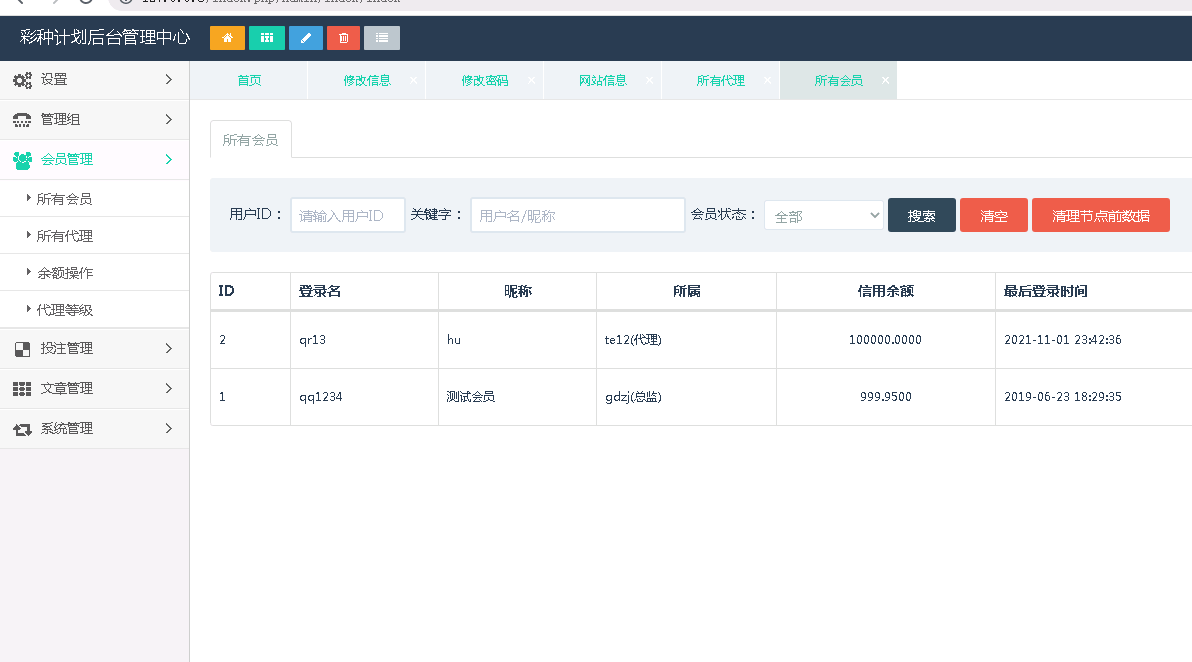This screenshot has height=662, width=1192.
Task: Click the people icon beside 会员管理
Action: click(x=21, y=159)
